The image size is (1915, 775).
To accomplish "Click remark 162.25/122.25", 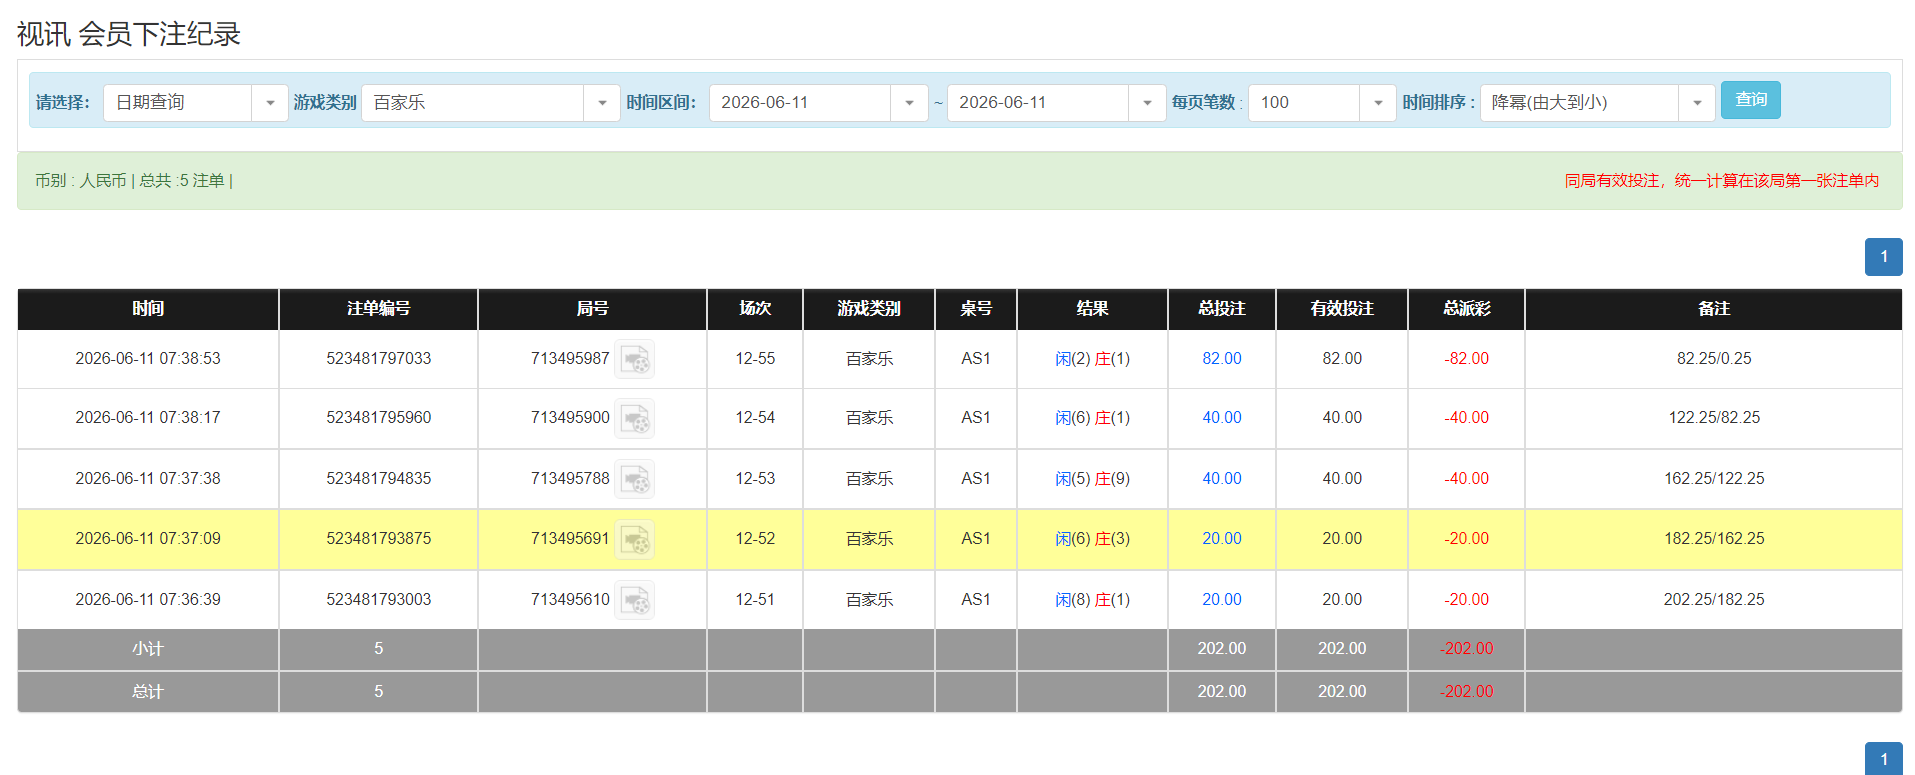I will tap(1714, 479).
